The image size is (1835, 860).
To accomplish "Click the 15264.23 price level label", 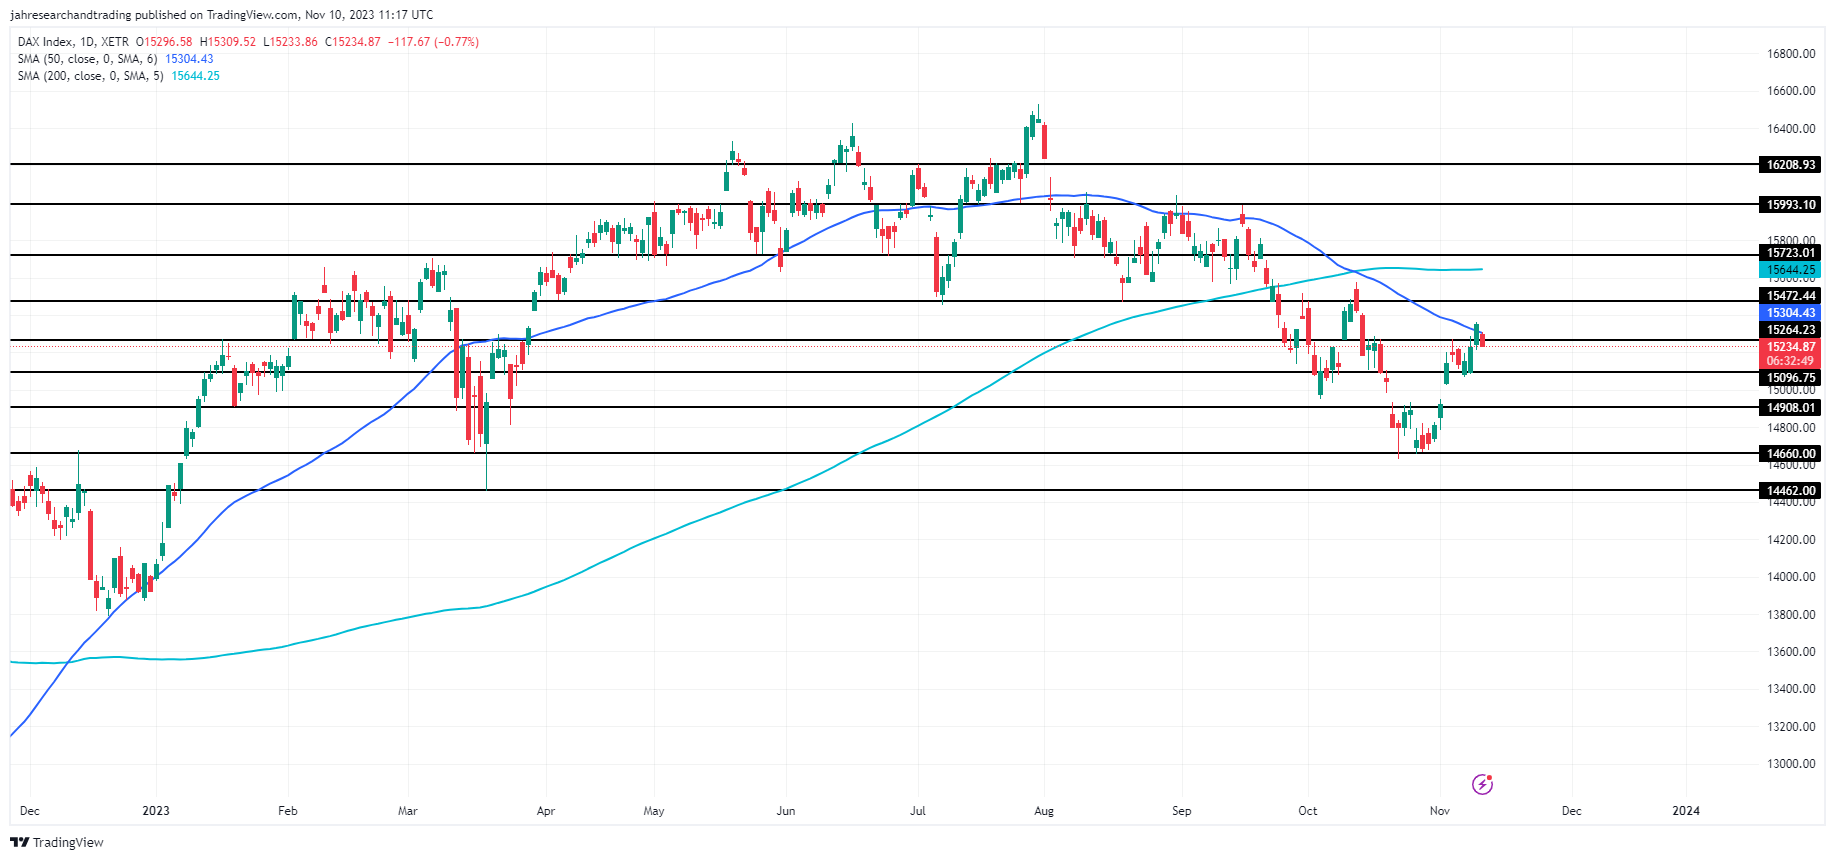I will (x=1790, y=330).
